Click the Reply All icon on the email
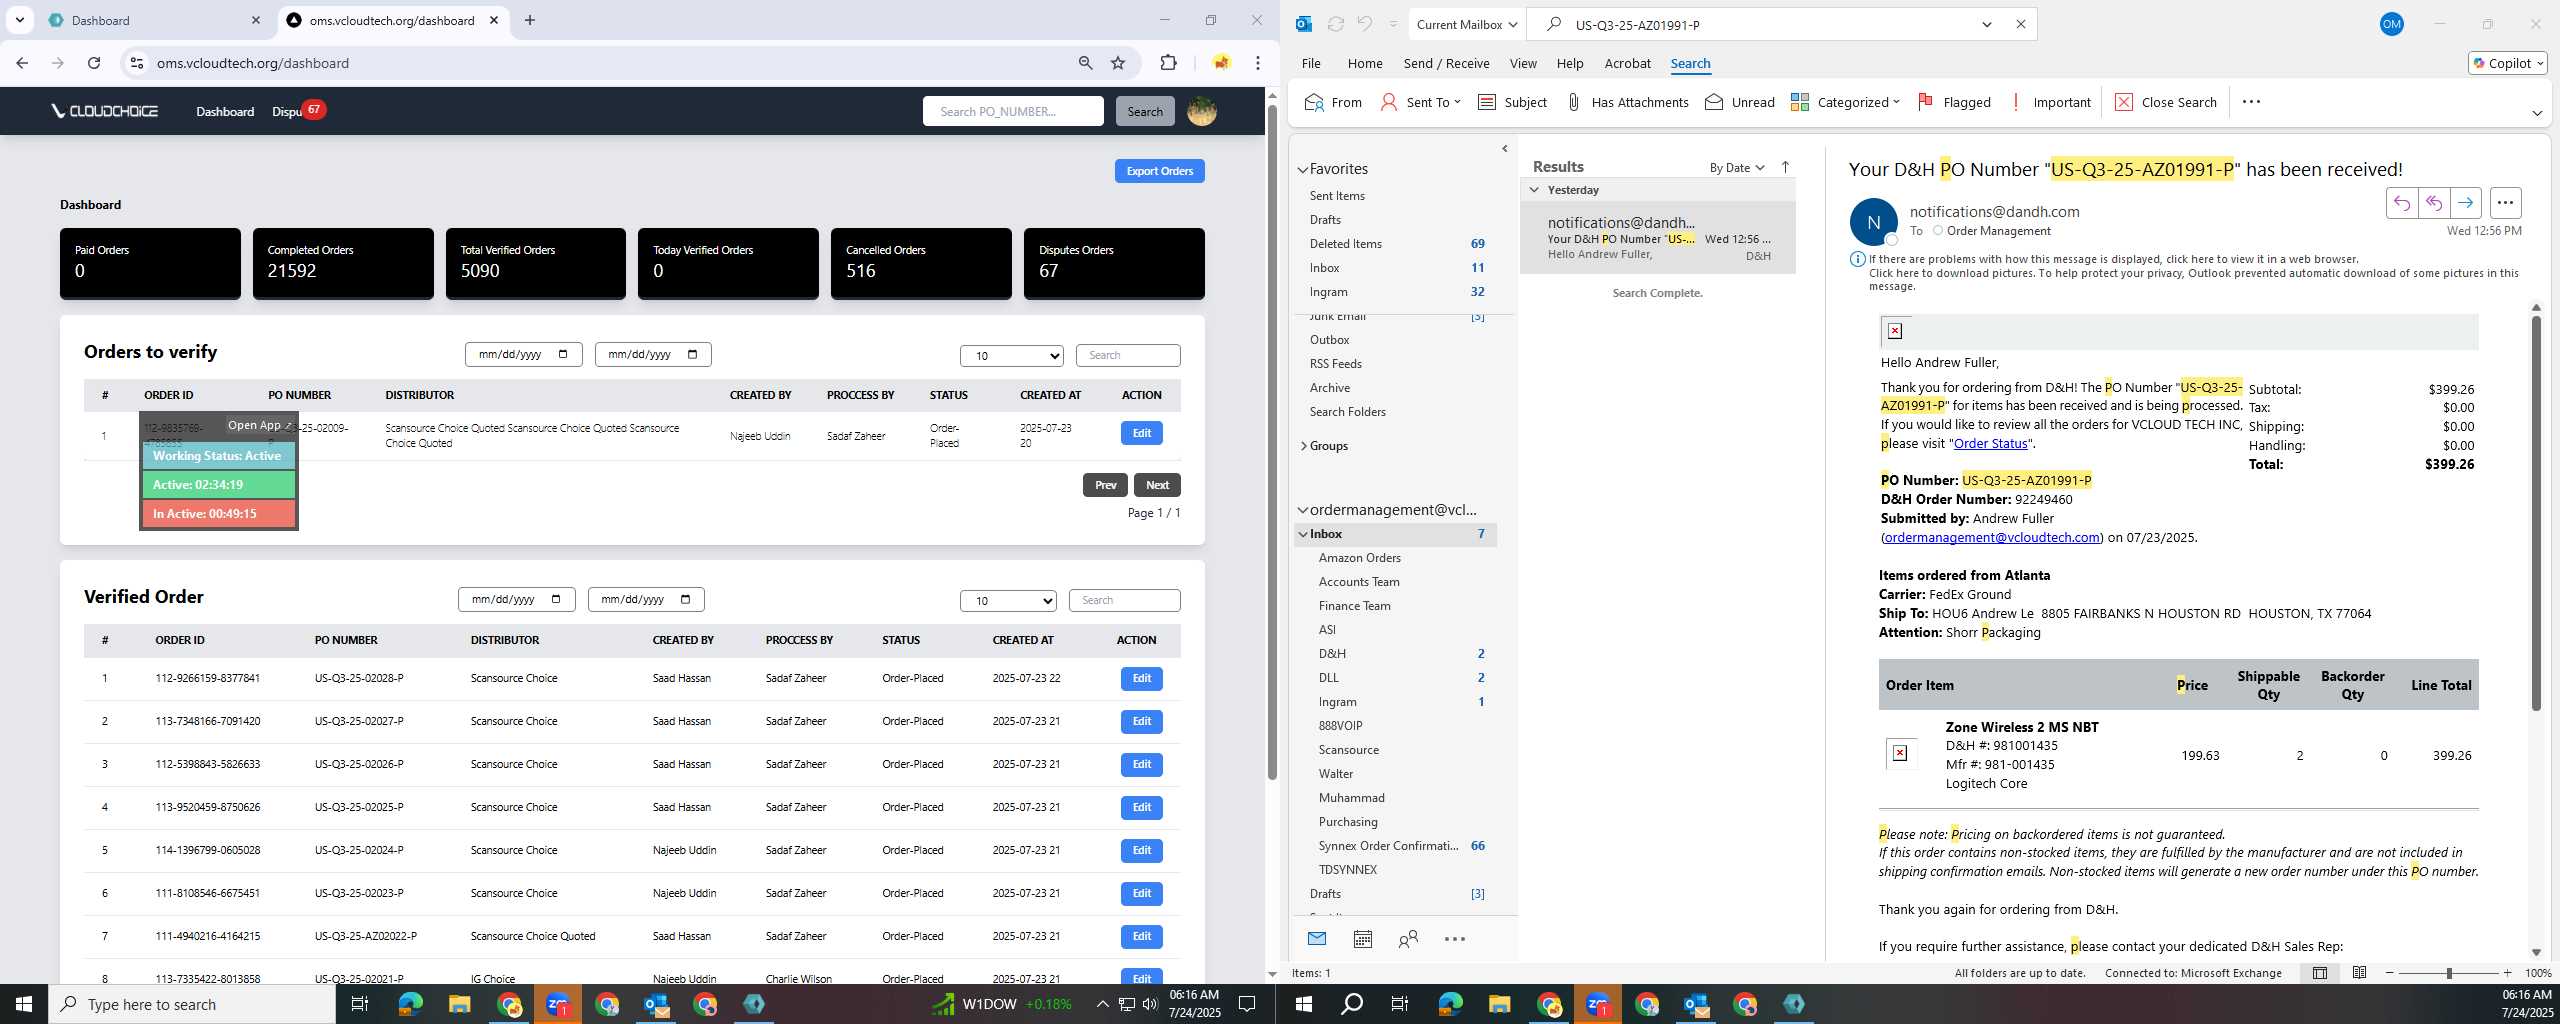Viewport: 2560px width, 1024px height. click(x=2433, y=203)
